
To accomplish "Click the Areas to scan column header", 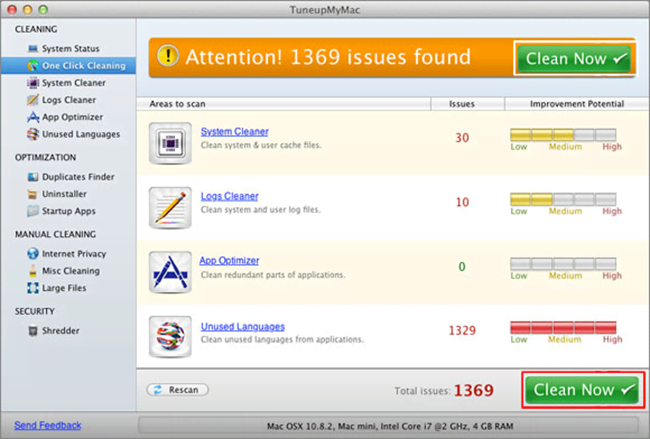I will point(284,104).
